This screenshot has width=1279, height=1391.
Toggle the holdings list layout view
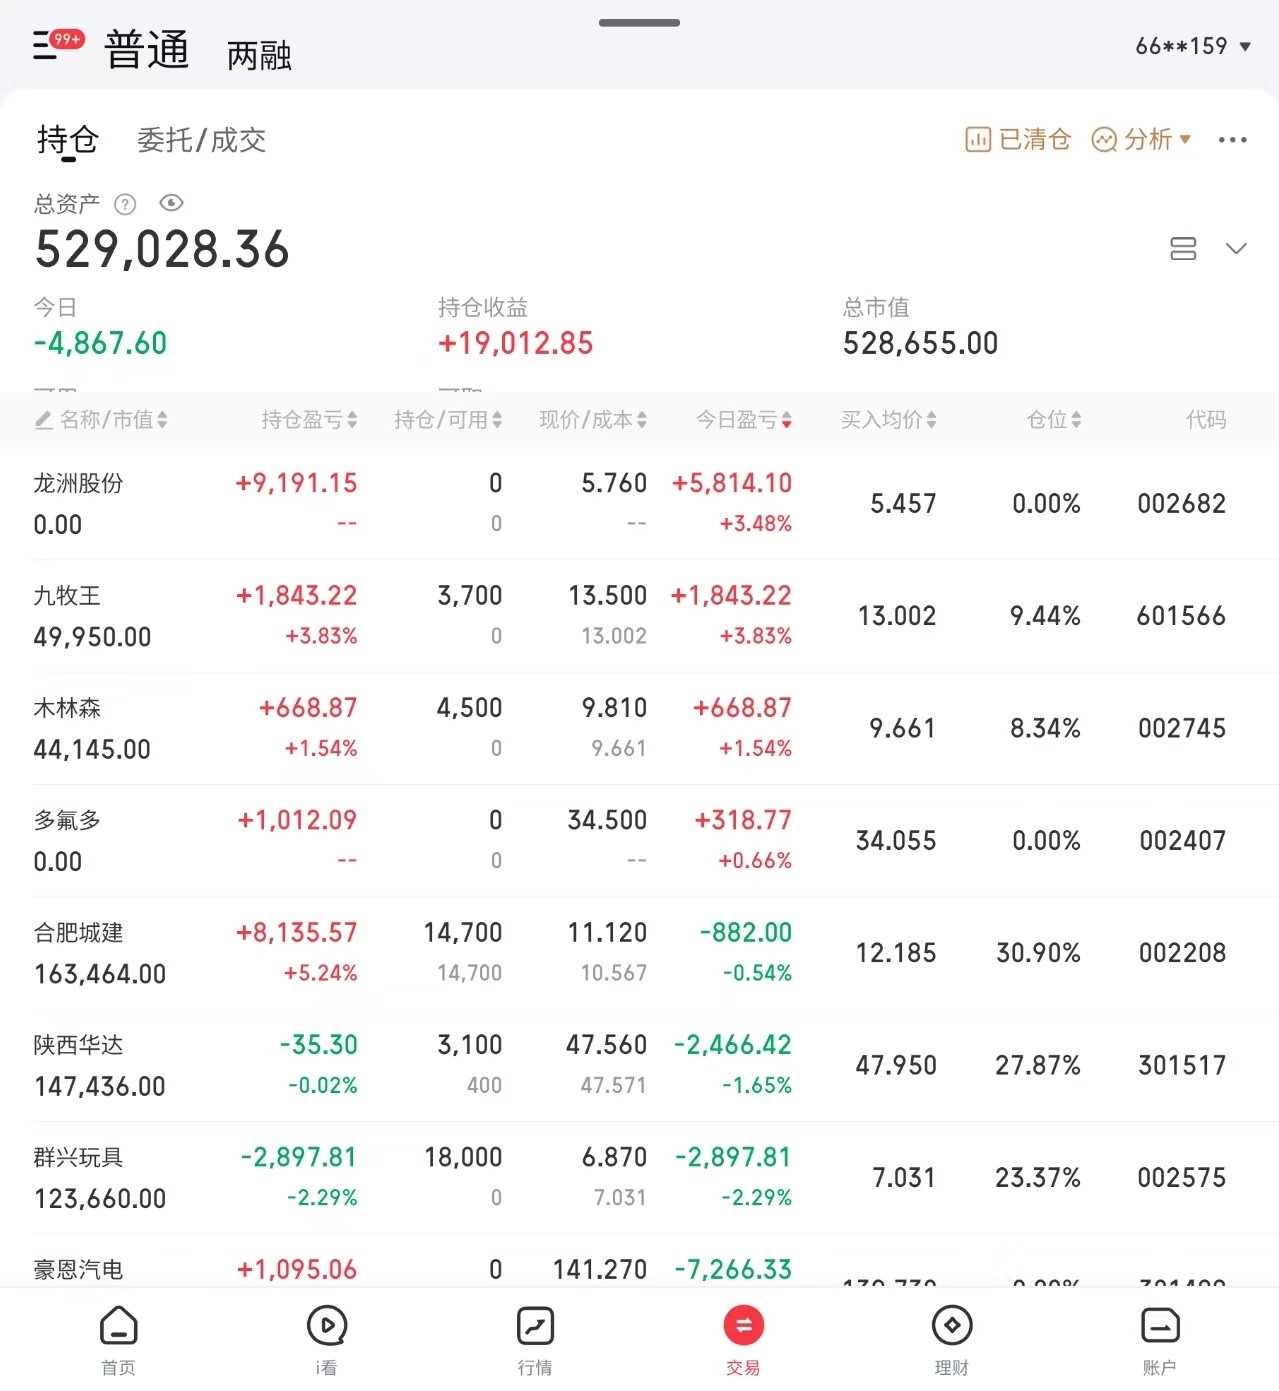tap(1183, 248)
